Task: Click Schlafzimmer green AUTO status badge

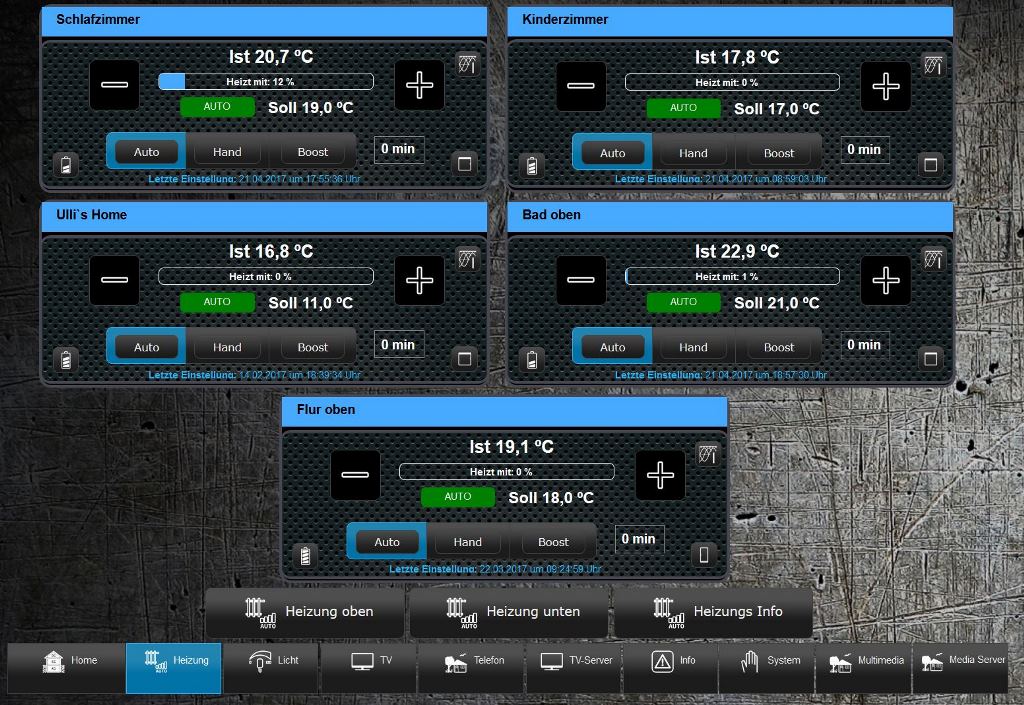Action: [x=217, y=106]
